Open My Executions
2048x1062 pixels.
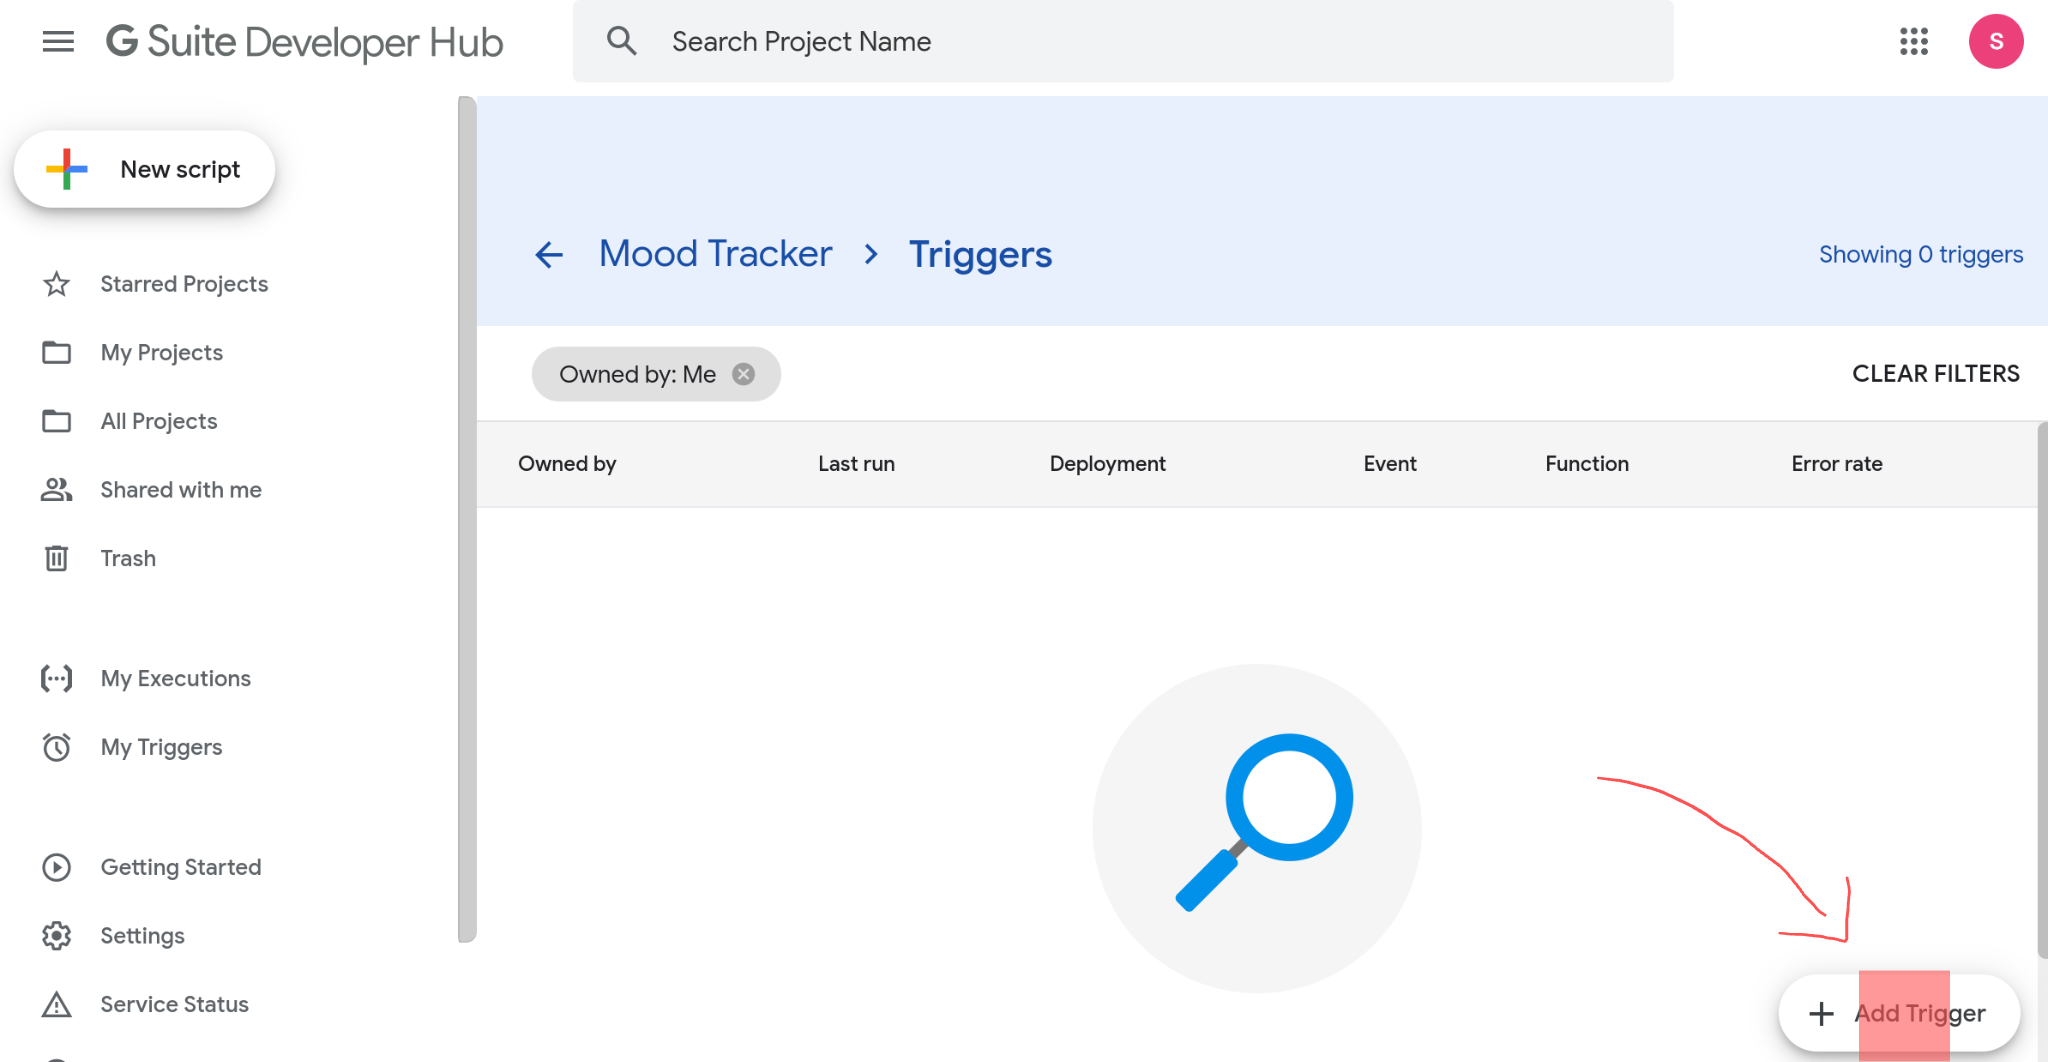coord(176,678)
